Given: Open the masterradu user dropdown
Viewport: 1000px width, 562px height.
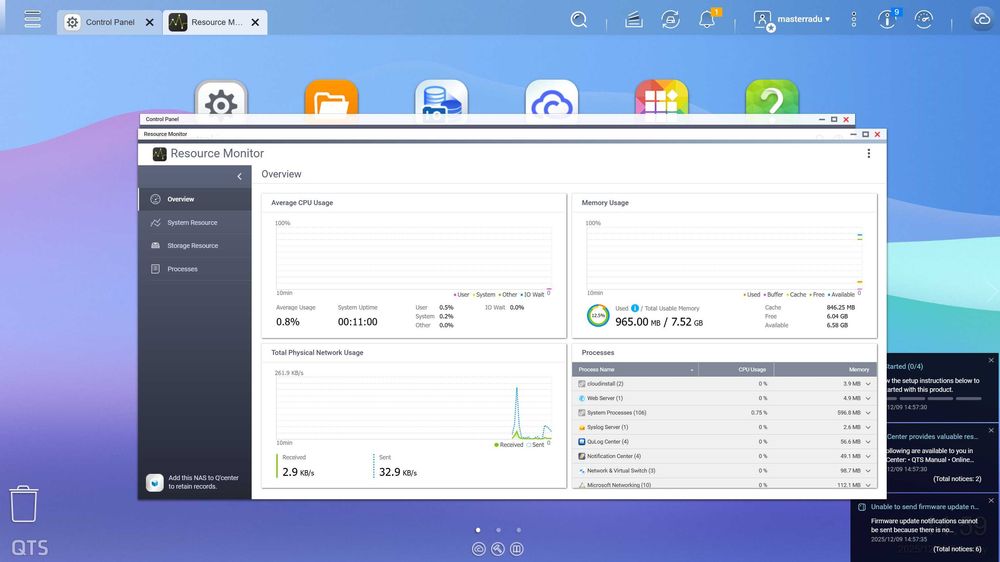Looking at the screenshot, I should (804, 19).
